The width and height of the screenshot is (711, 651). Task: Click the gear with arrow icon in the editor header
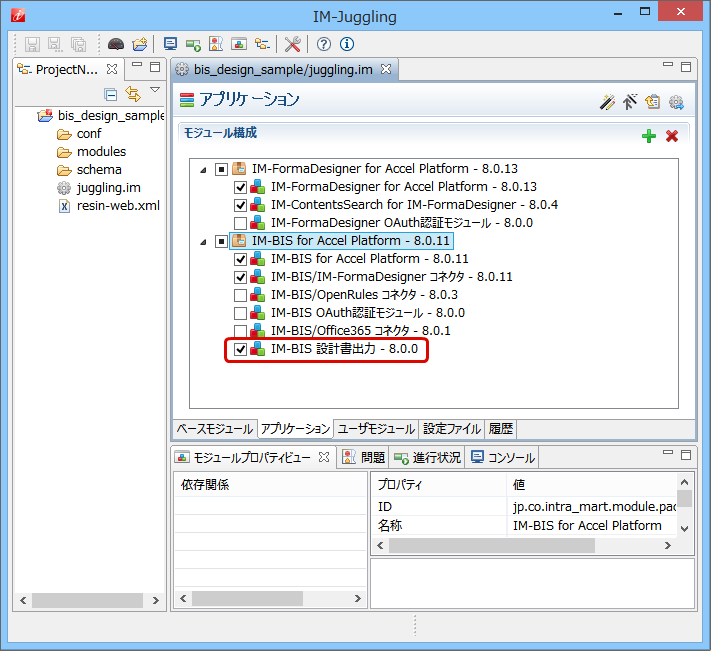coord(676,102)
